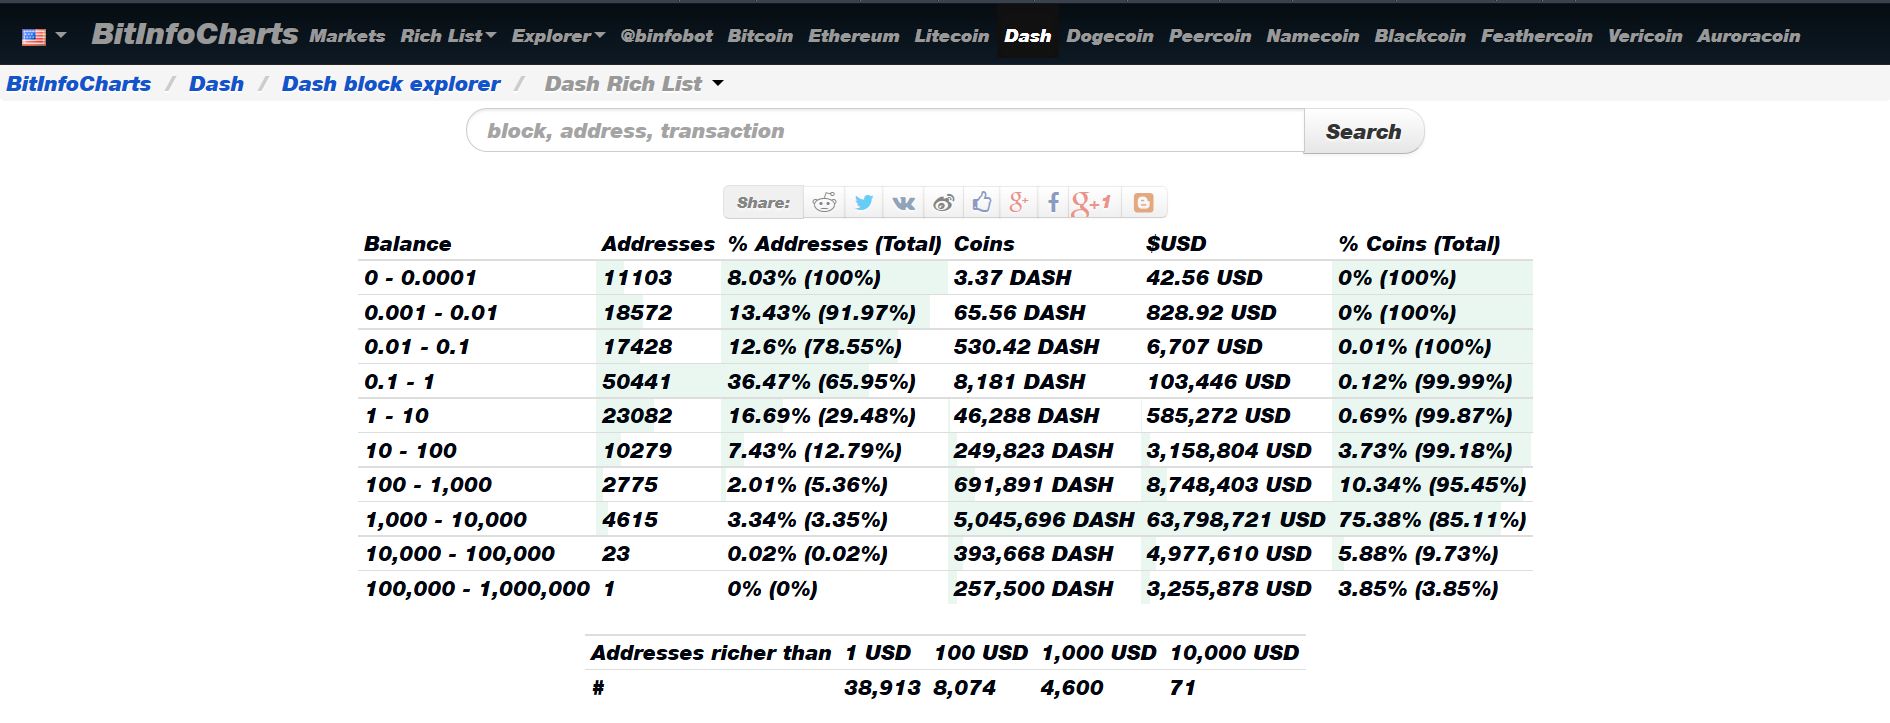Switch to the Auroracoin page
The image size is (1890, 723).
[x=1748, y=36]
